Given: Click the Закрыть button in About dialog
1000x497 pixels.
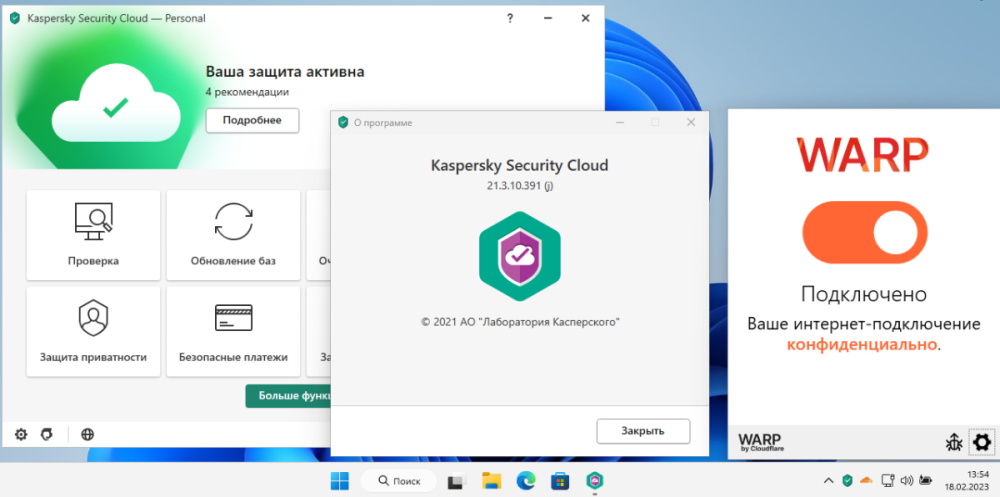Looking at the screenshot, I should (643, 431).
